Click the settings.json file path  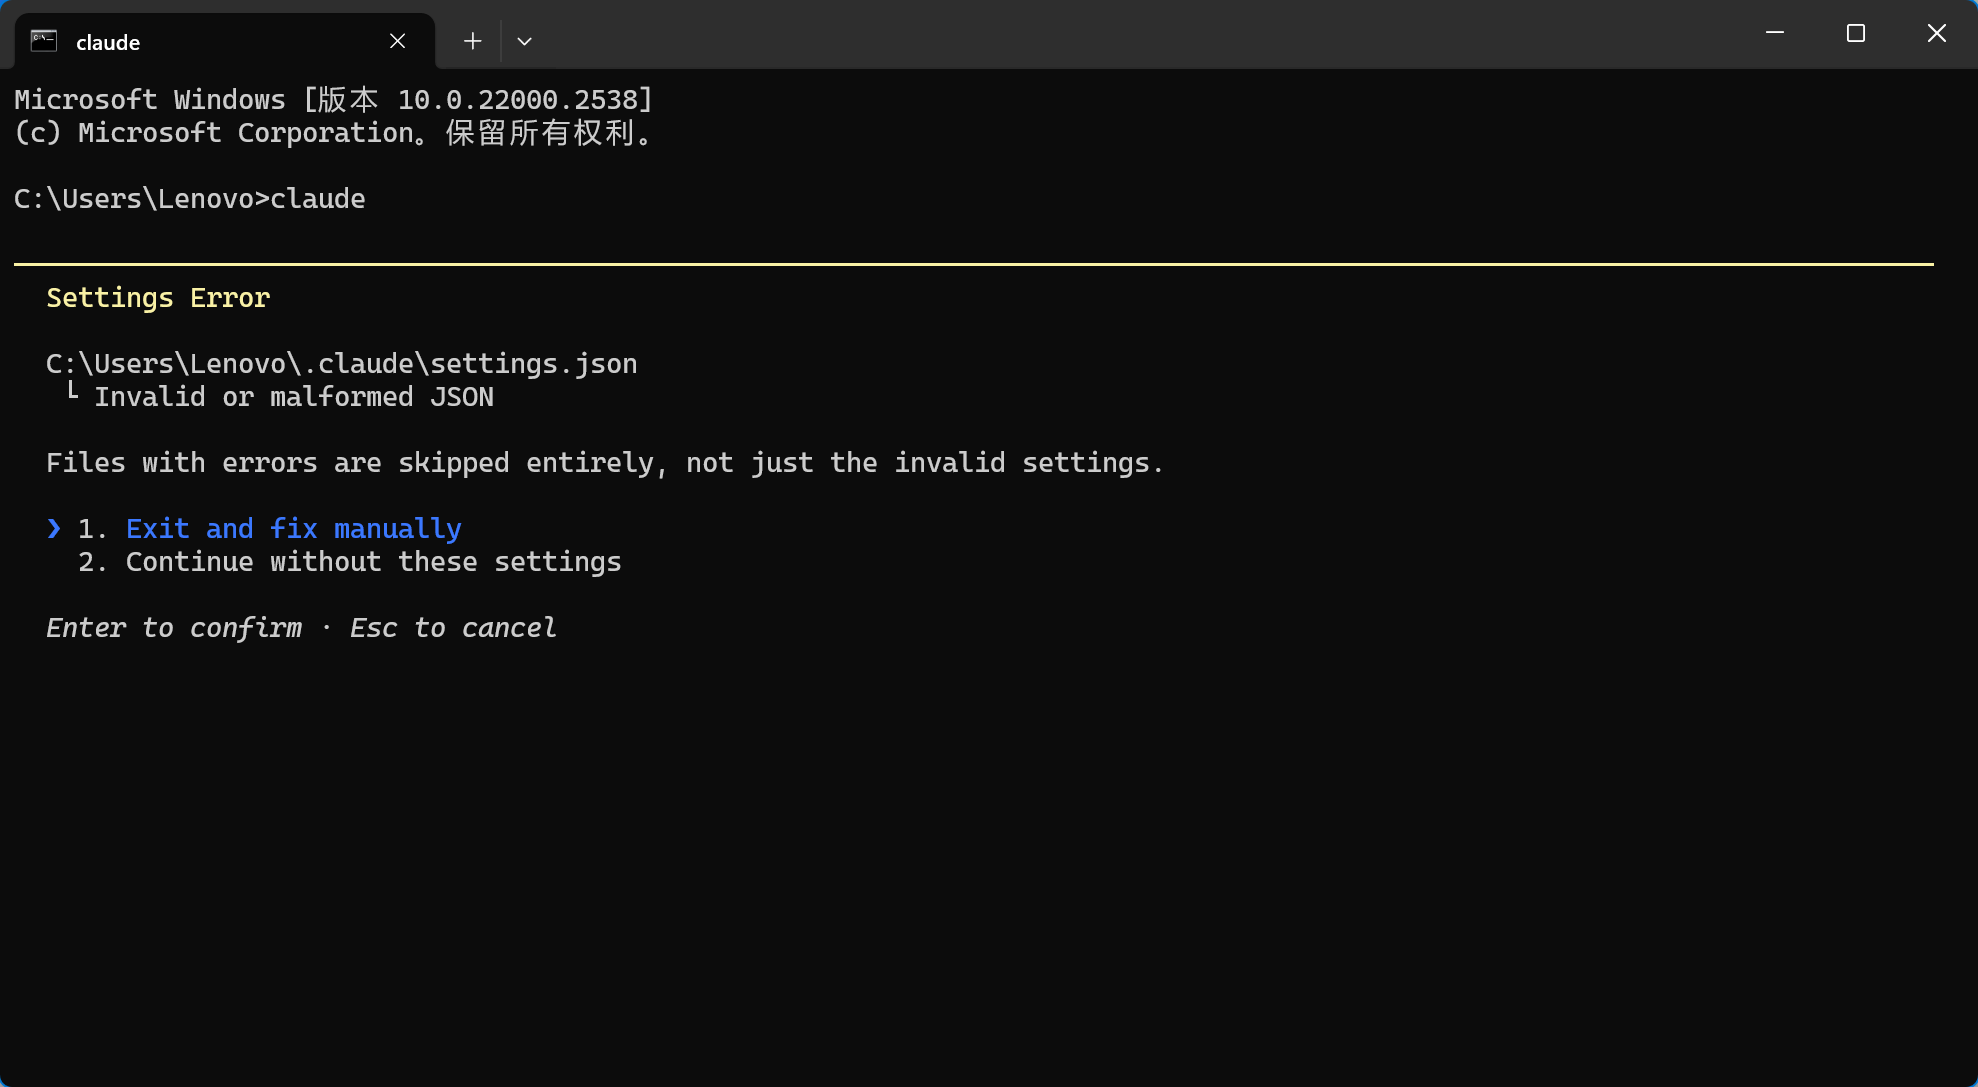pyautogui.click(x=342, y=363)
